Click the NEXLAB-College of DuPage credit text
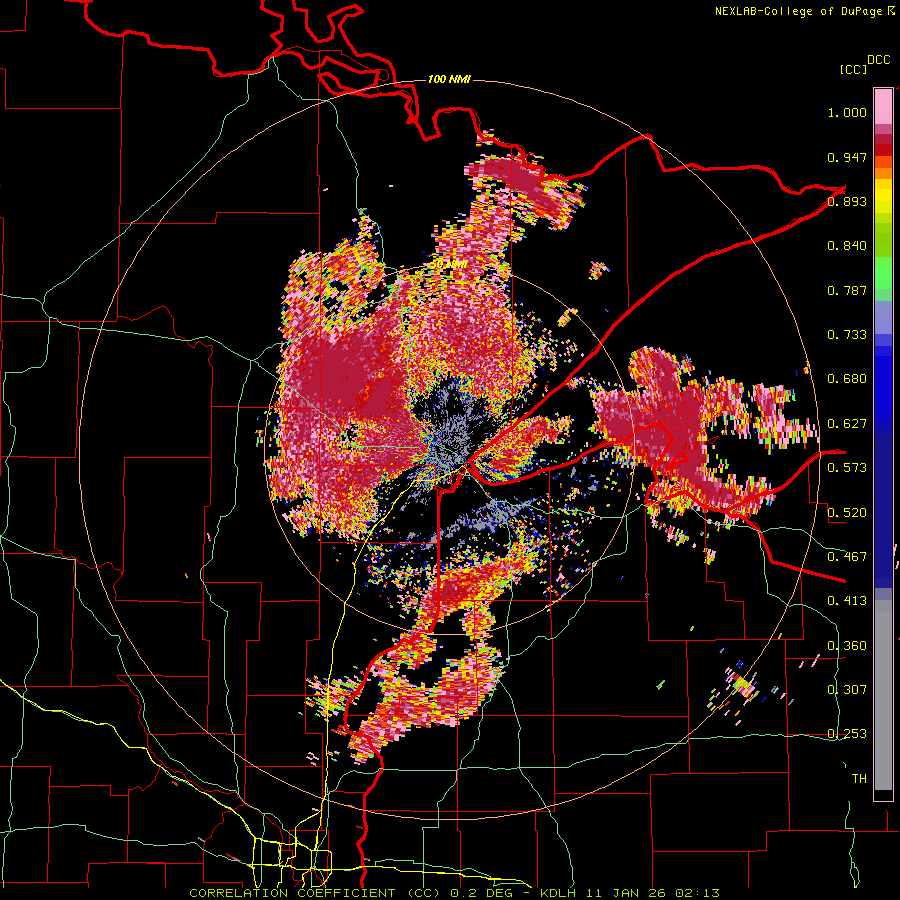Screen dimensions: 900x900 tap(800, 11)
